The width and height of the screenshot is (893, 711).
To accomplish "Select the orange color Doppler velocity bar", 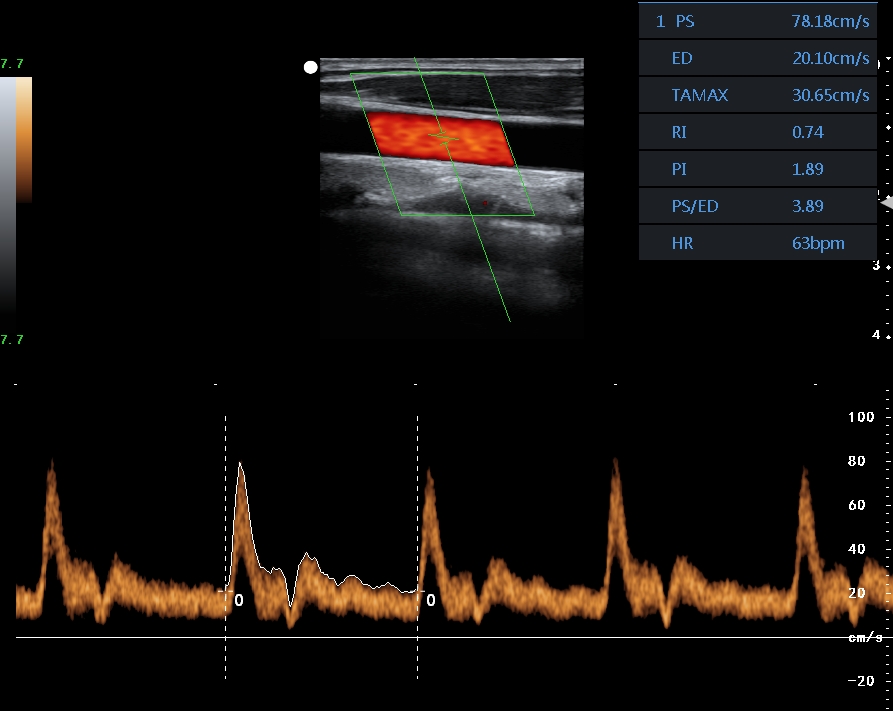I will [24, 140].
